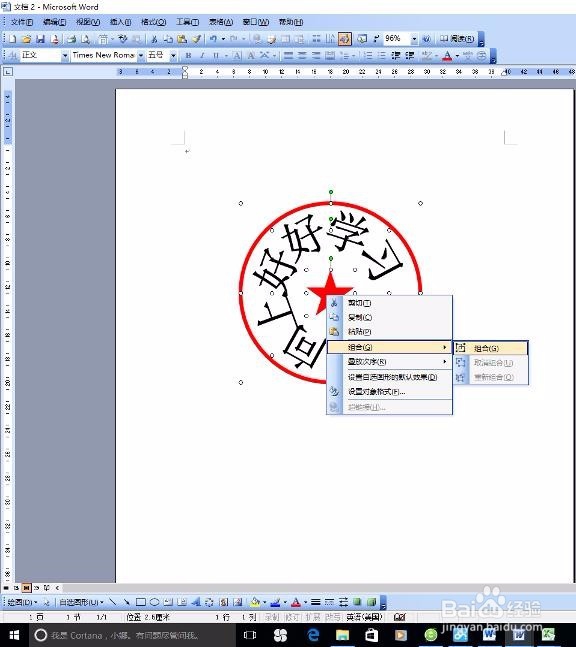Click the Copy icon in the standard toolbar

(x=168, y=39)
